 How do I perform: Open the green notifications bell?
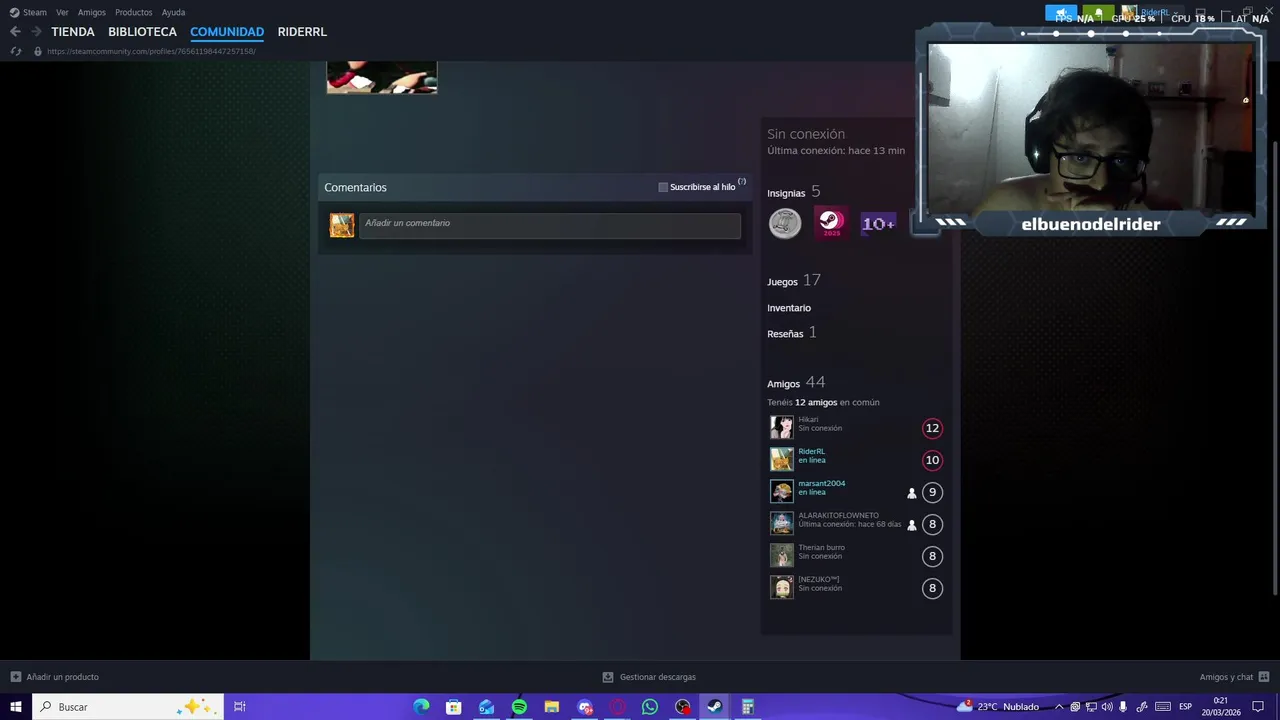[1098, 13]
